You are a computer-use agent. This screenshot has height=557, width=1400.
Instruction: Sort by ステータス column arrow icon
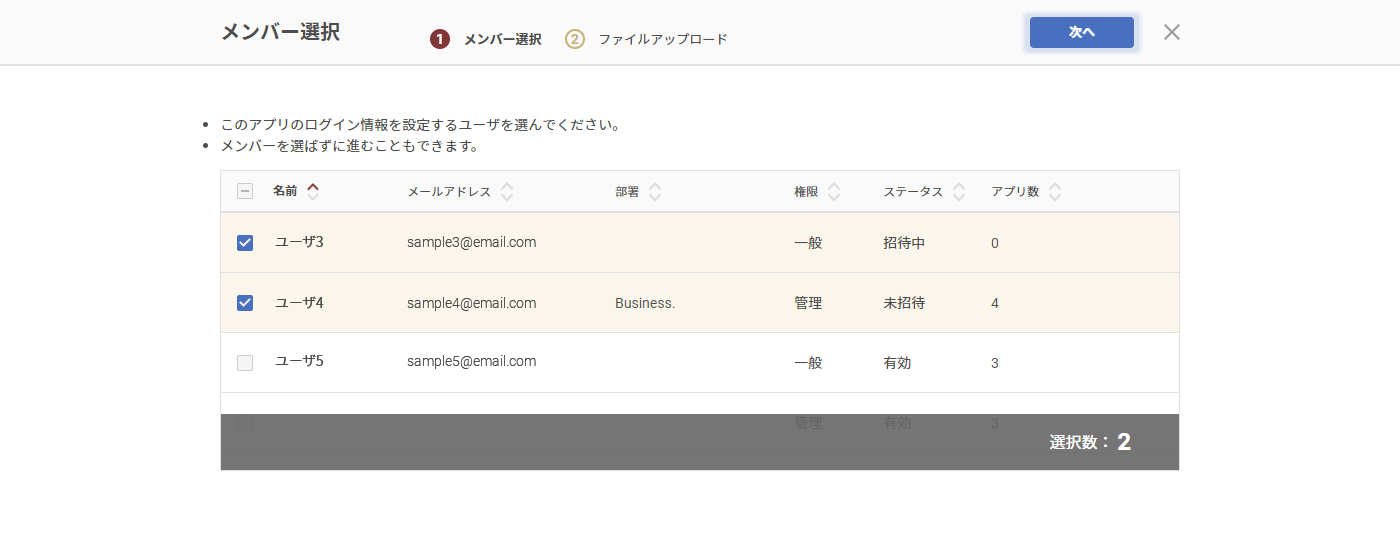tap(959, 191)
